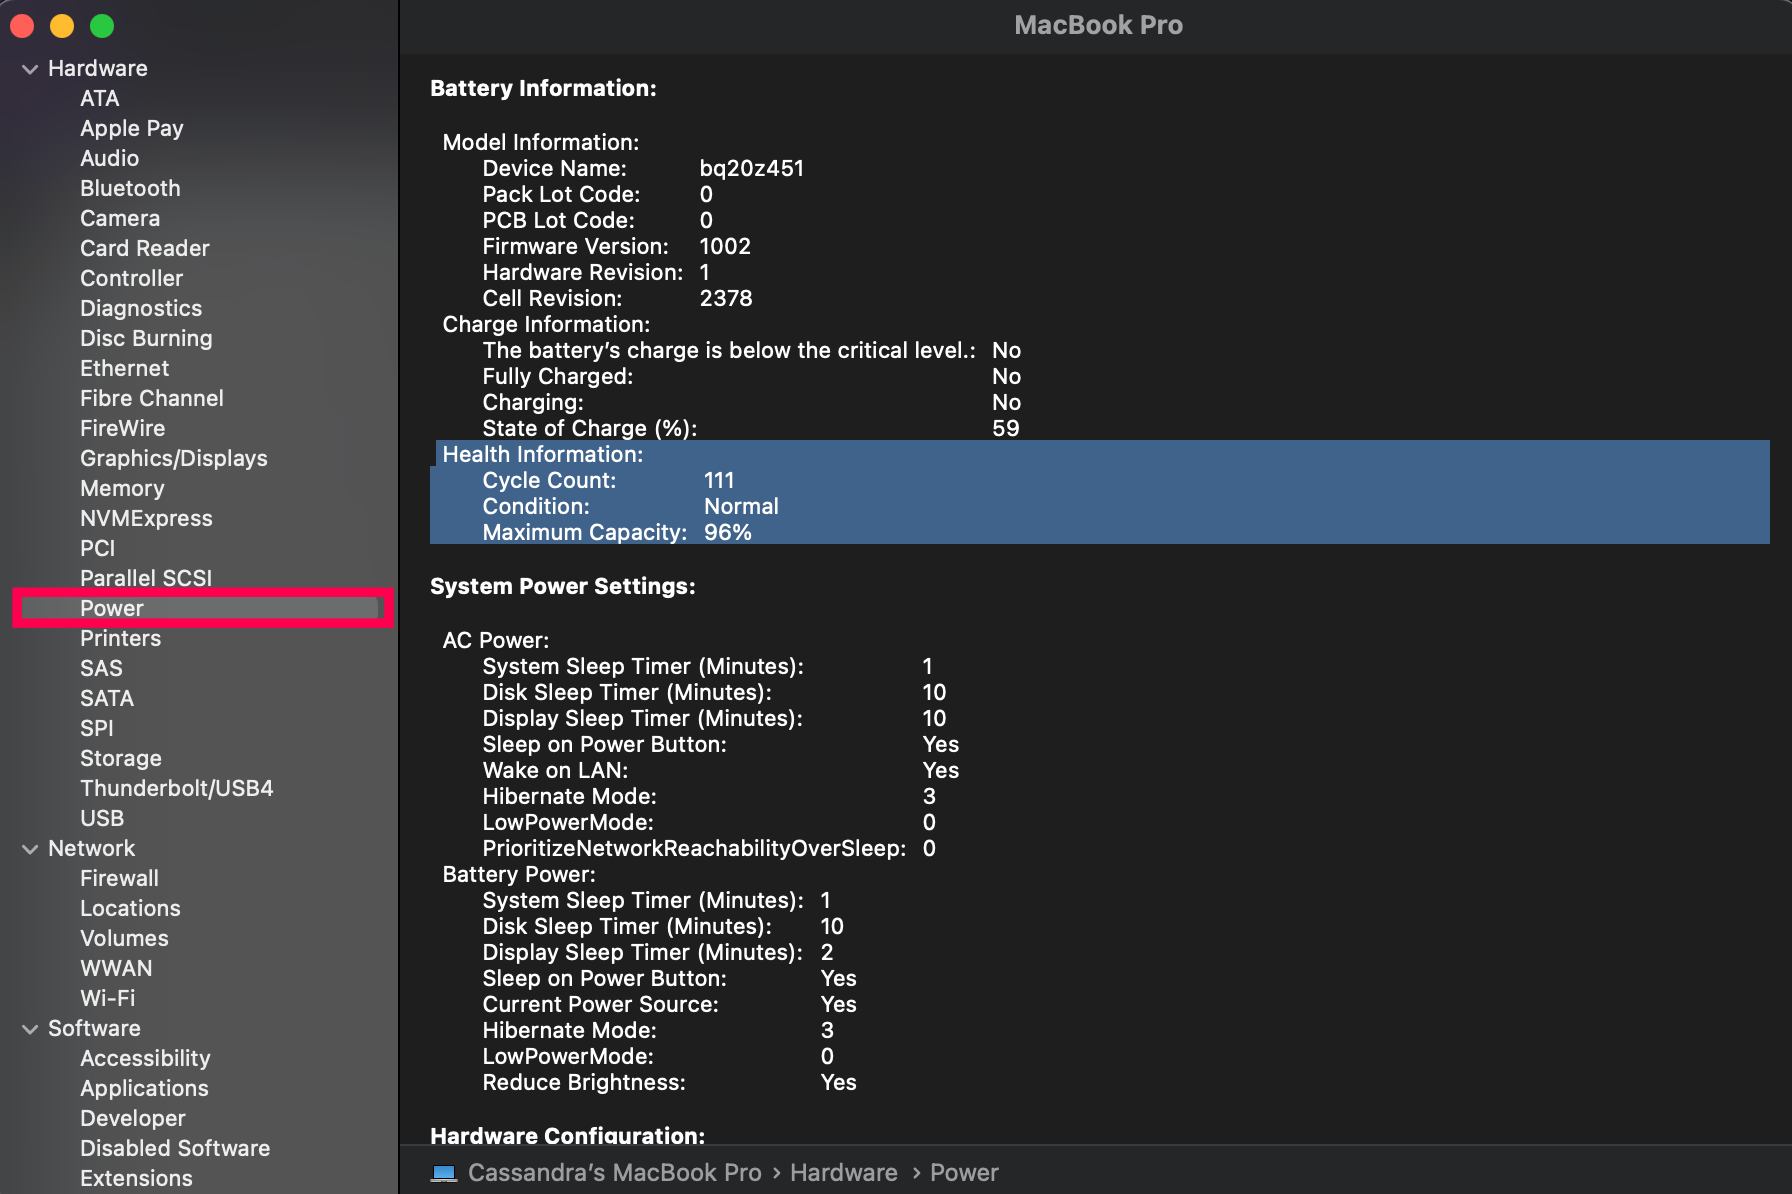This screenshot has width=1792, height=1194.
Task: Select Firewall in Network section
Action: click(x=119, y=878)
